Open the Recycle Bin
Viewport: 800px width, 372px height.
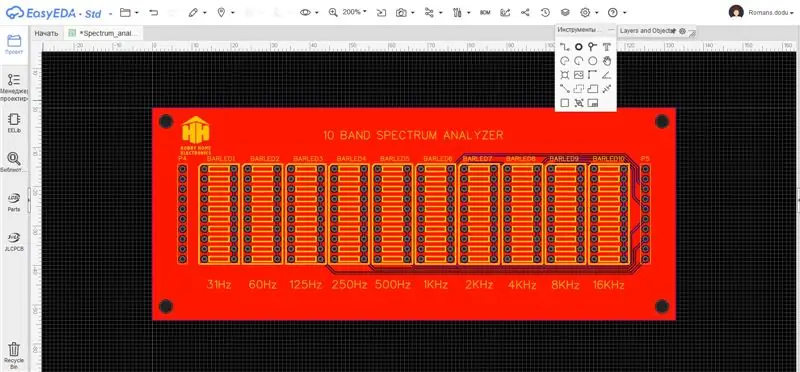14,356
